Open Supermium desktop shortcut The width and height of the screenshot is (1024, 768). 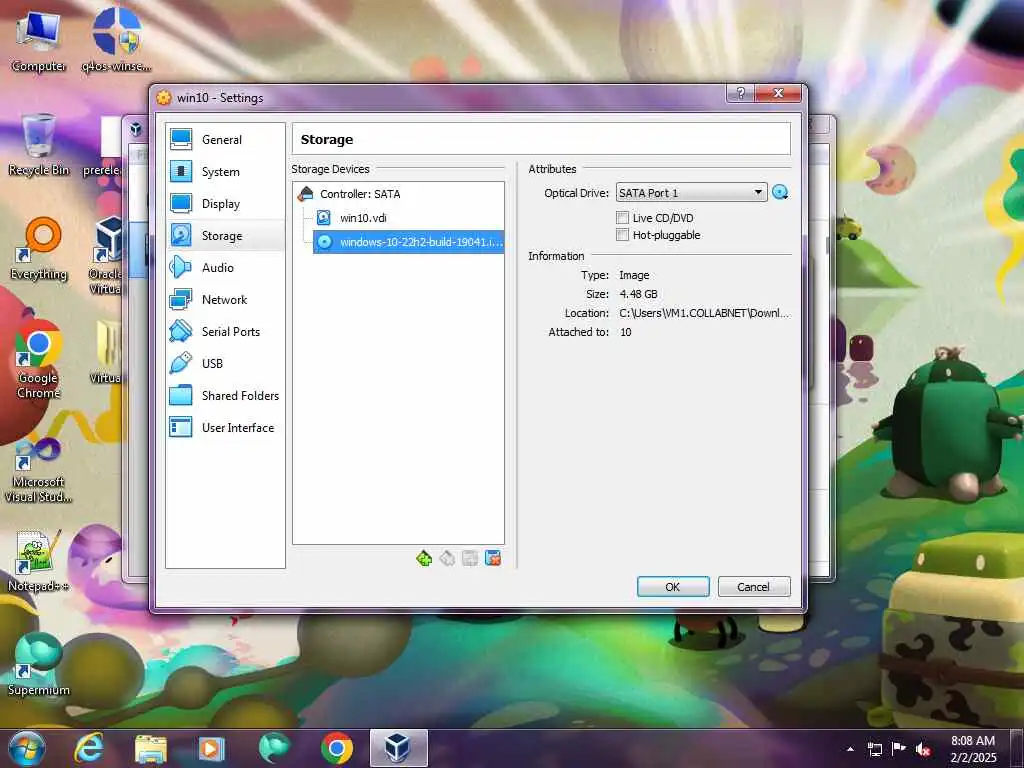tap(39, 664)
